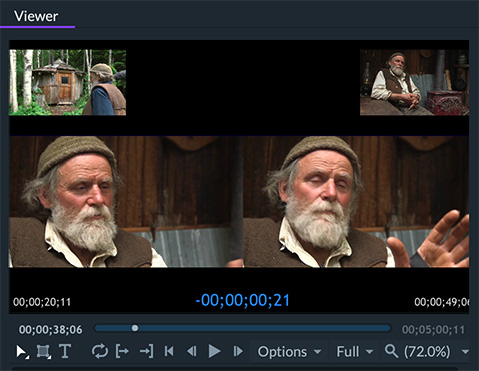Open the Full quality dropdown
479x371 pixels.
pos(355,352)
